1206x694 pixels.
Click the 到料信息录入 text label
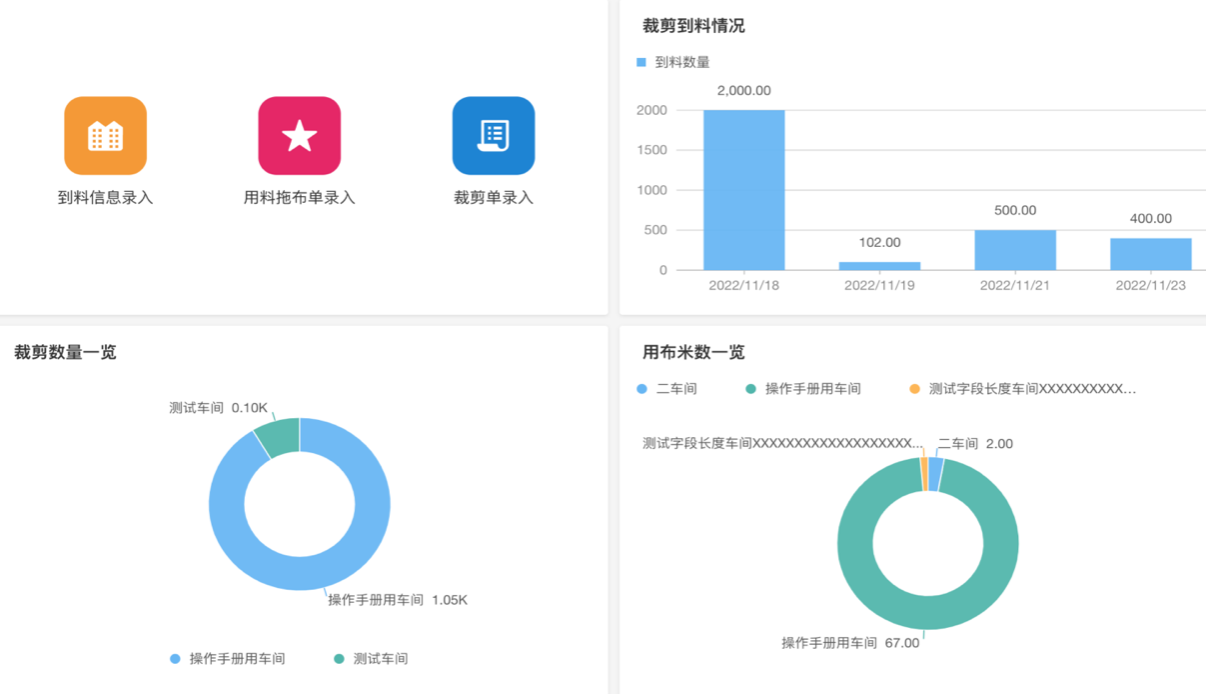tap(105, 198)
